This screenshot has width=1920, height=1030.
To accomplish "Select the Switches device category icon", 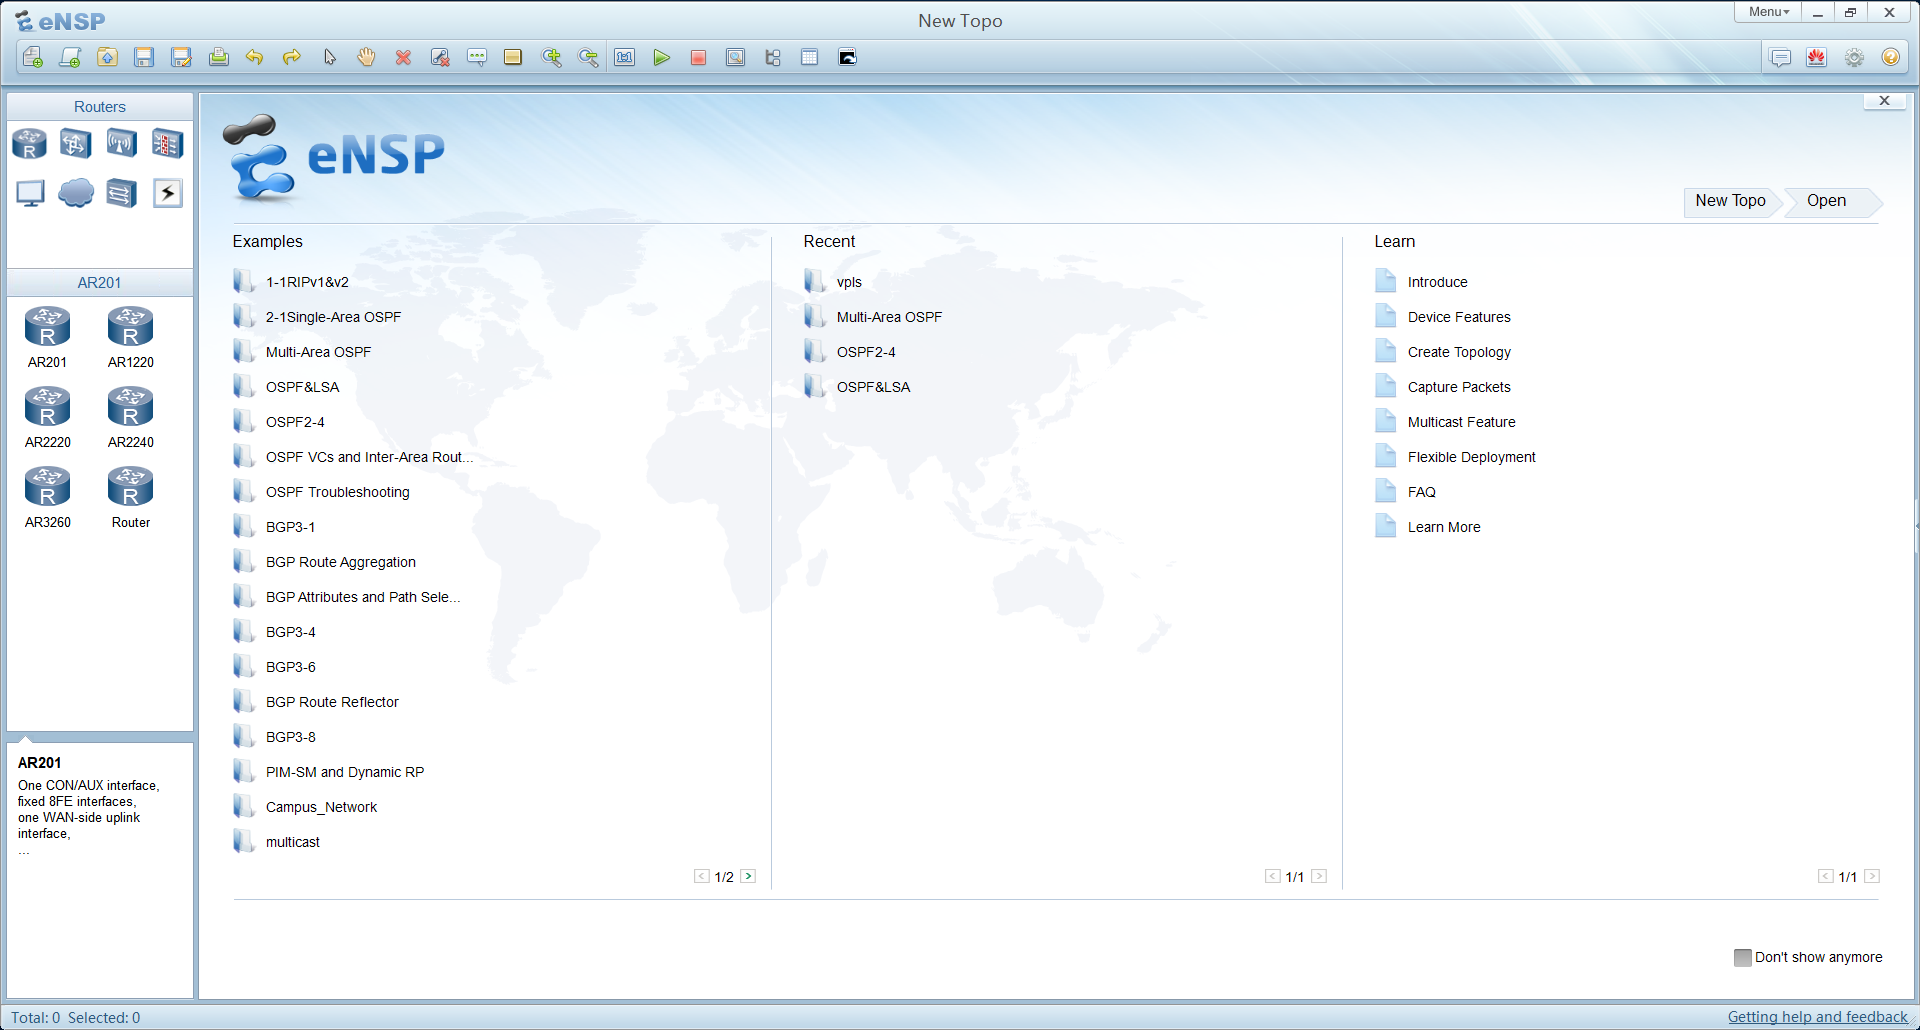I will pos(75,144).
